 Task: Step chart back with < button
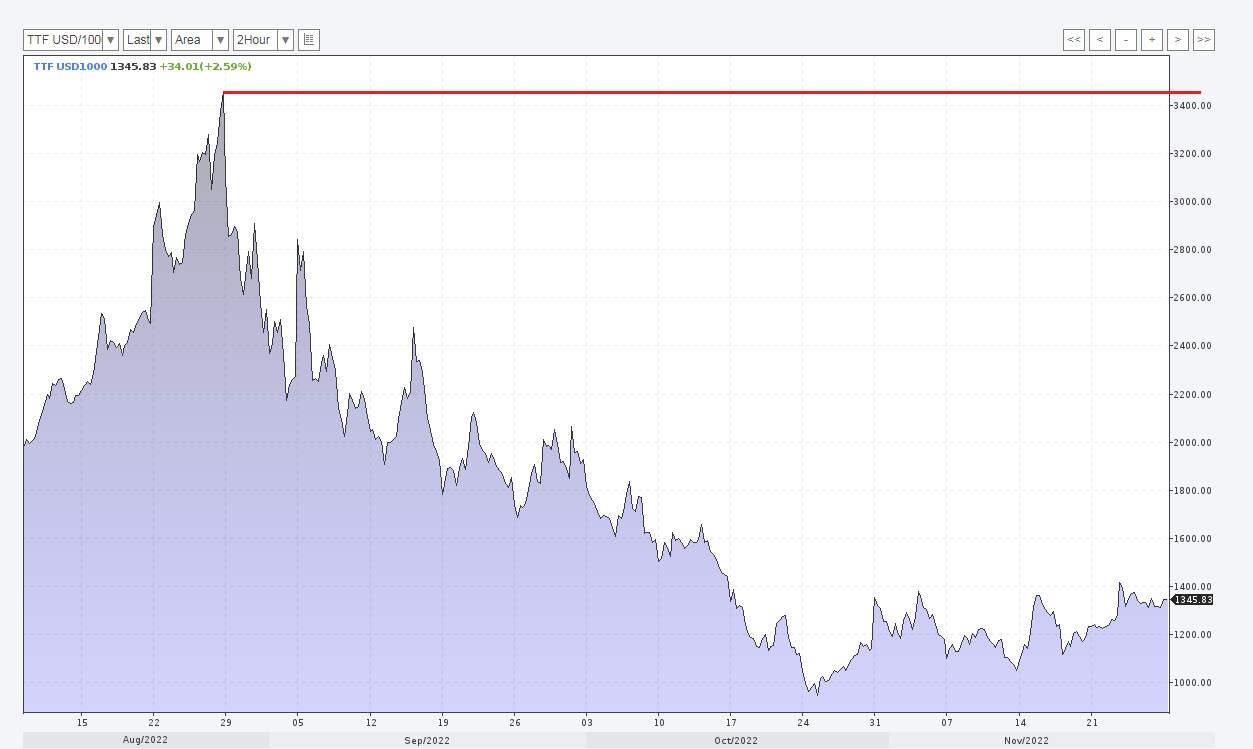click(1100, 40)
